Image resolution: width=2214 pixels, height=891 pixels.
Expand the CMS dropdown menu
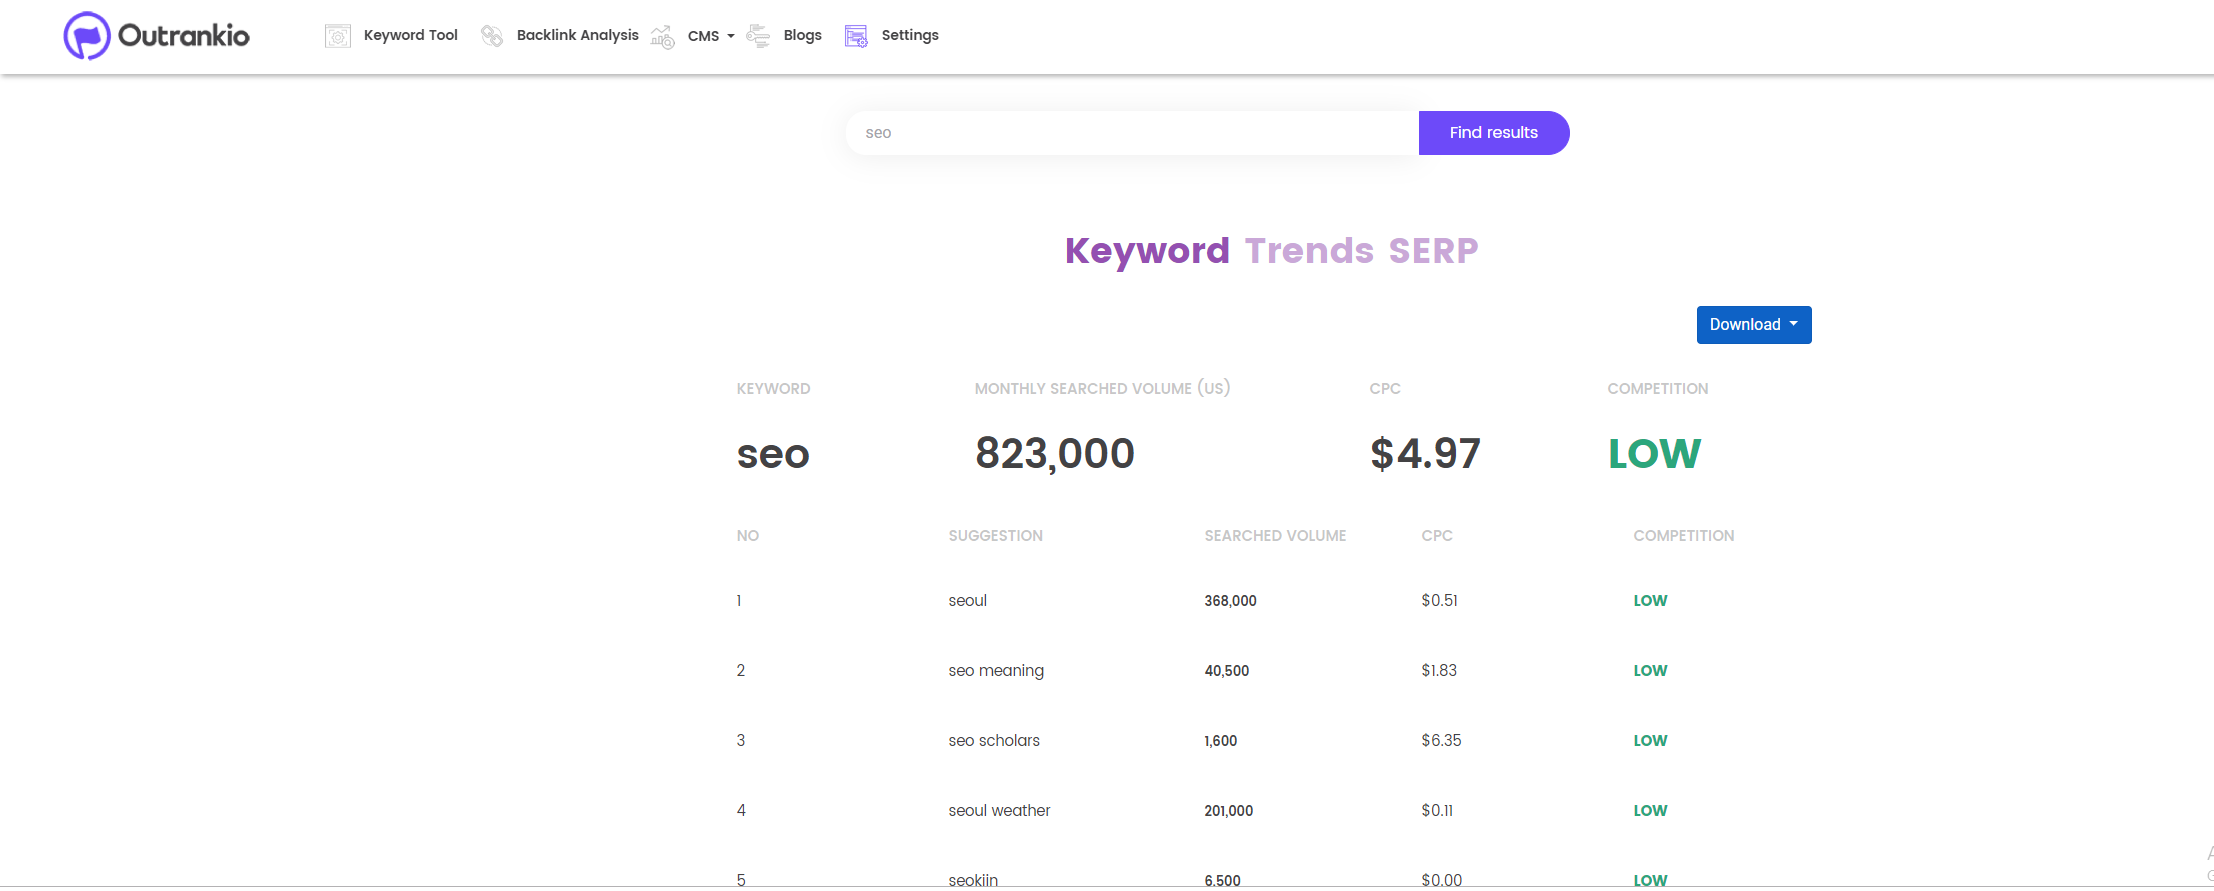coord(711,36)
